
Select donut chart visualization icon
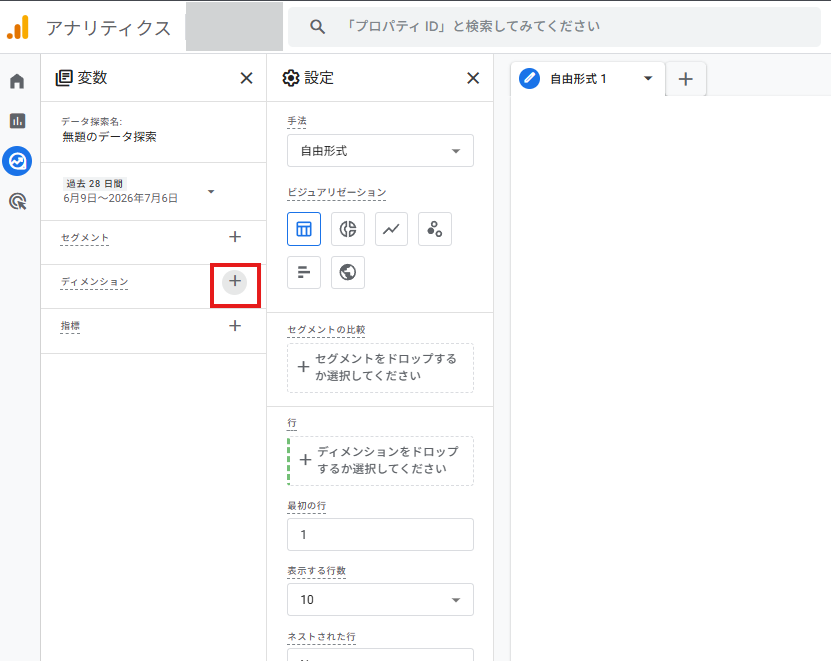[348, 229]
